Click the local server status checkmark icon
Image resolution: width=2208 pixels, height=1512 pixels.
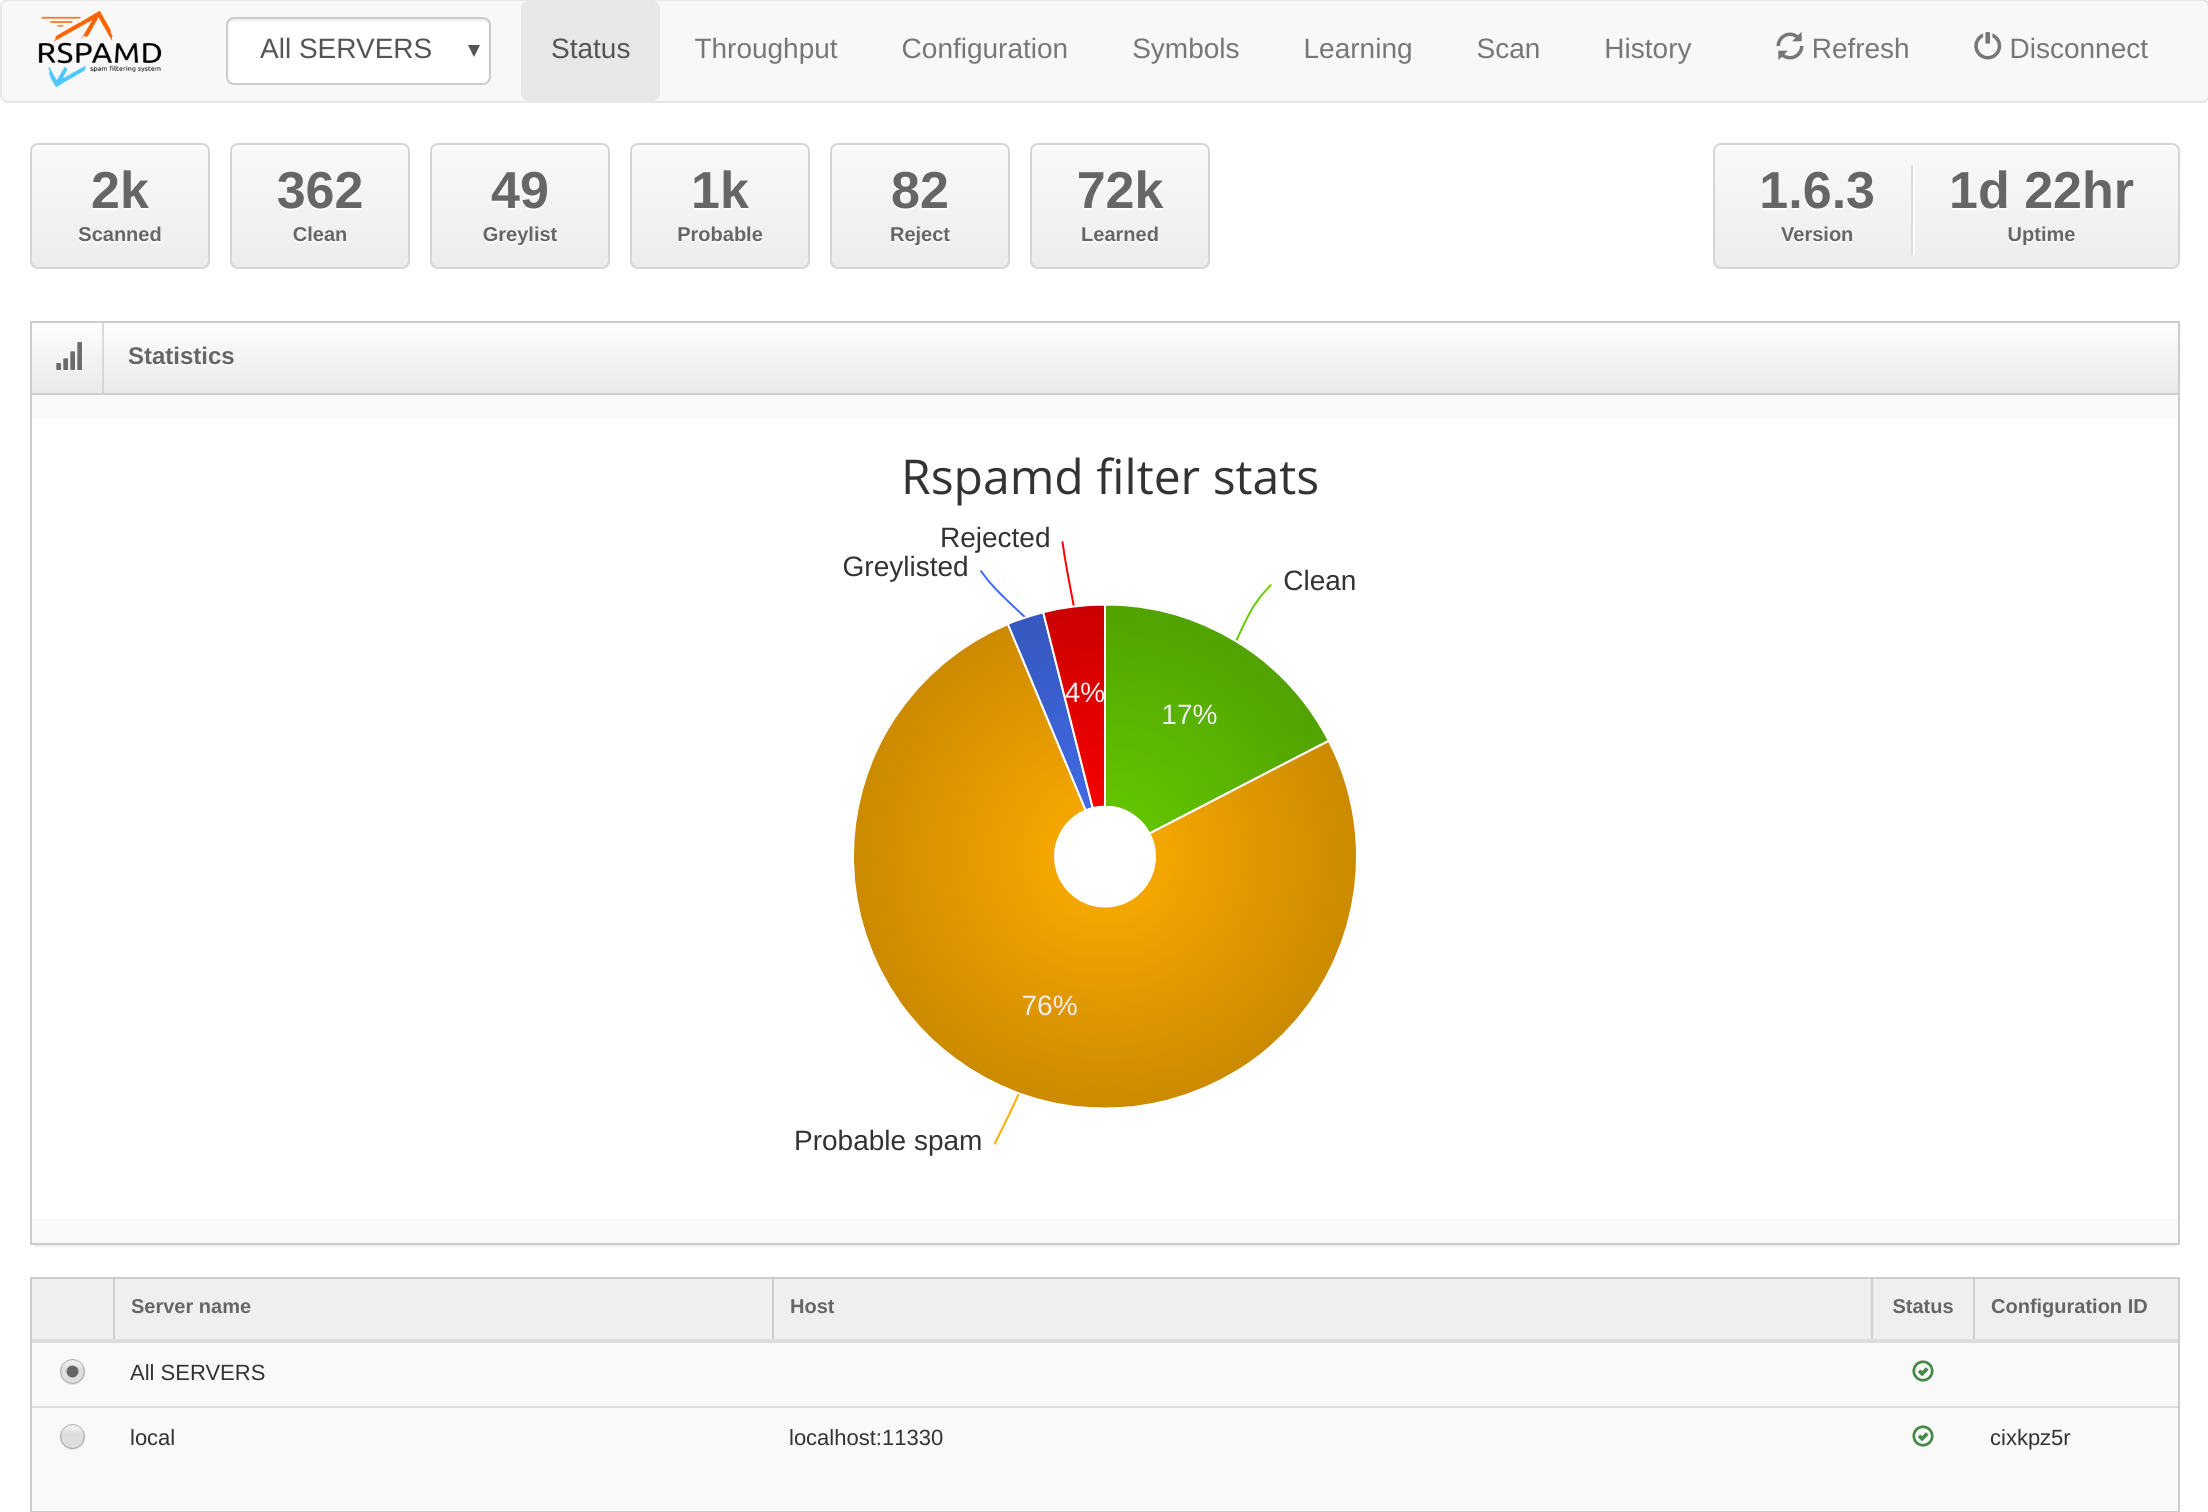[1922, 1436]
